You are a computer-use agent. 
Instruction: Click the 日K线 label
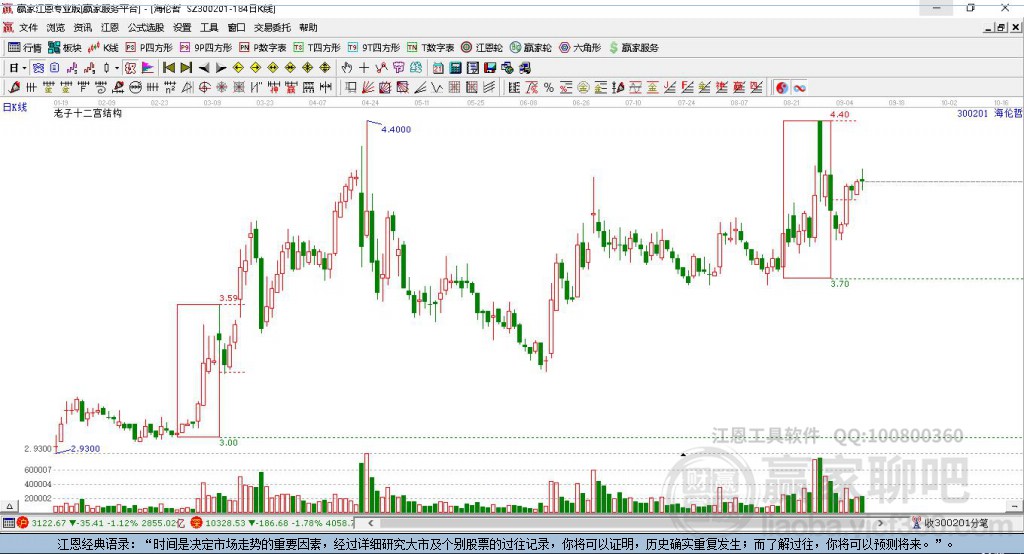point(15,107)
